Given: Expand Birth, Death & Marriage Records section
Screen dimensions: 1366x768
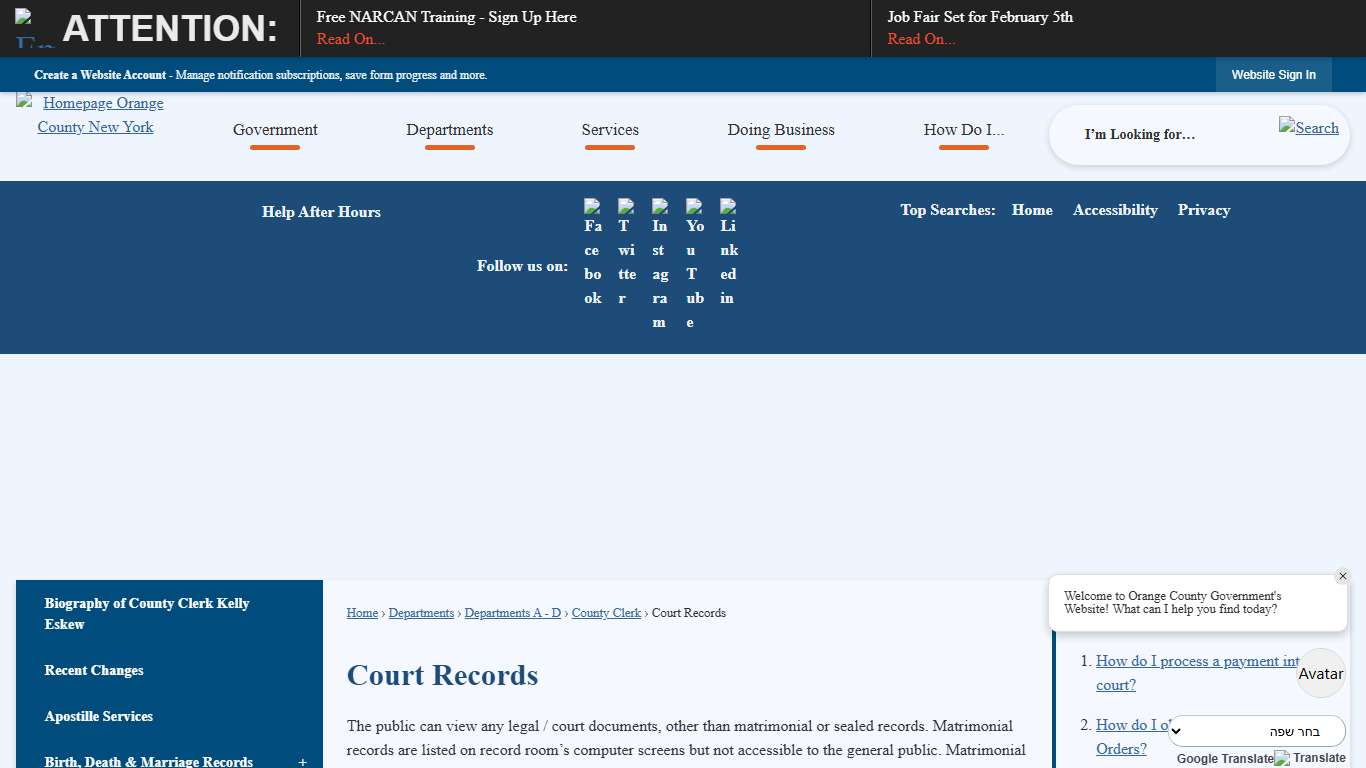Looking at the screenshot, I should point(302,761).
